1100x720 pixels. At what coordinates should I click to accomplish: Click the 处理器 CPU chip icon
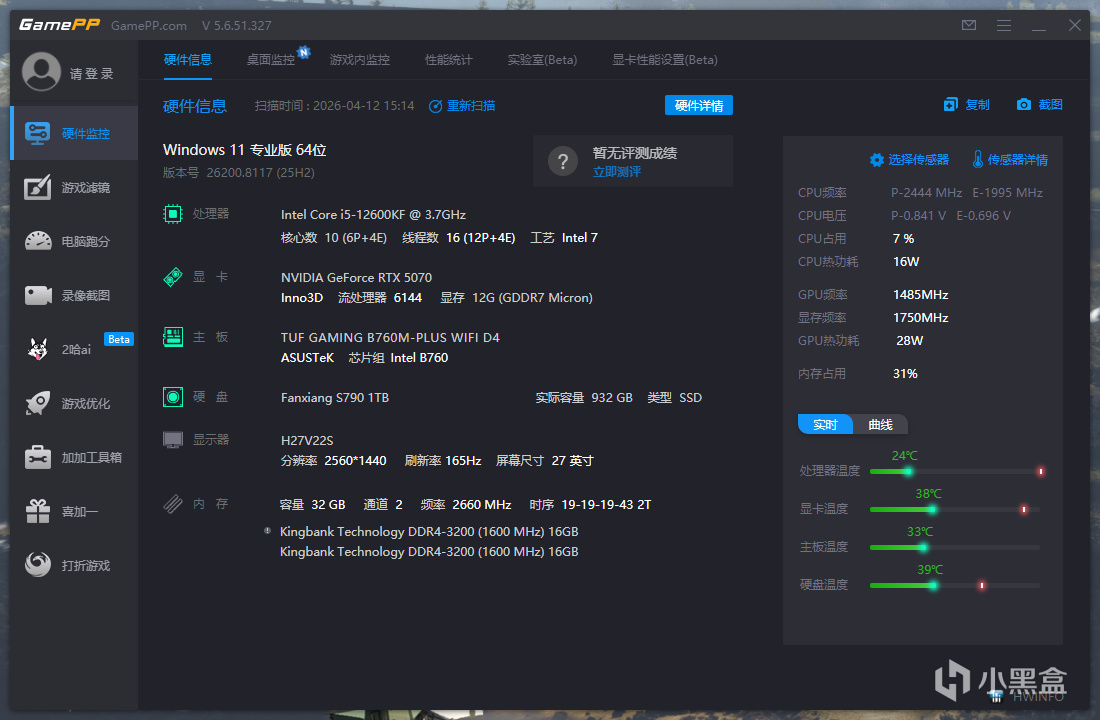point(173,214)
